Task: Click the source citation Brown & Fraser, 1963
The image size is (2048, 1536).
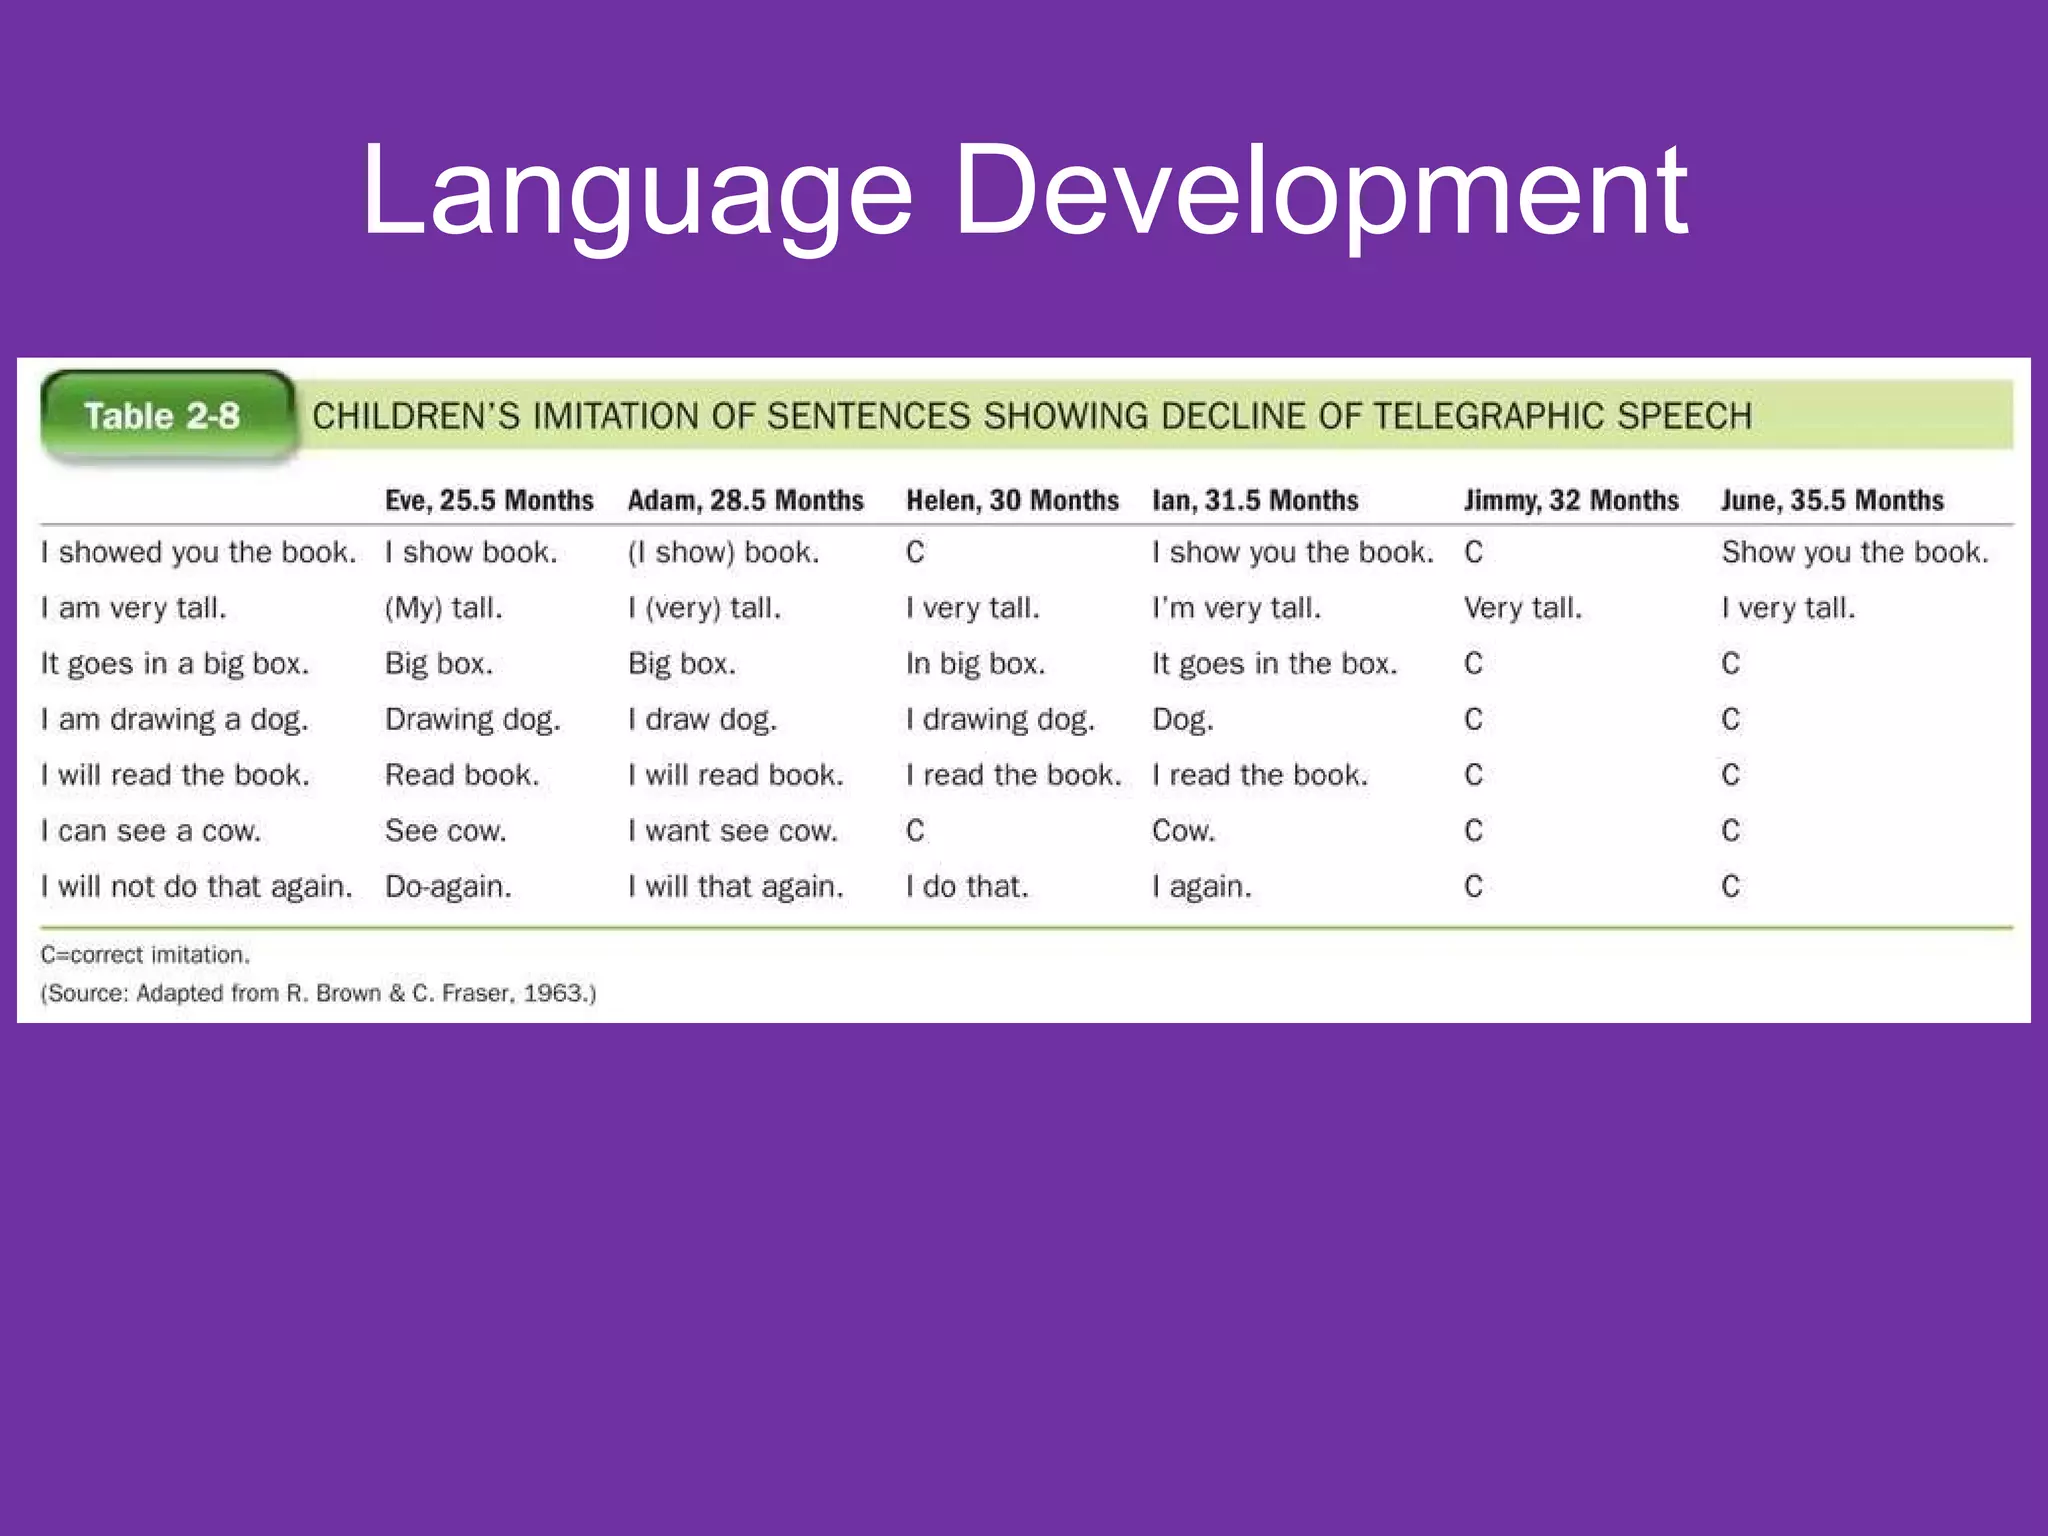Action: pos(318,993)
